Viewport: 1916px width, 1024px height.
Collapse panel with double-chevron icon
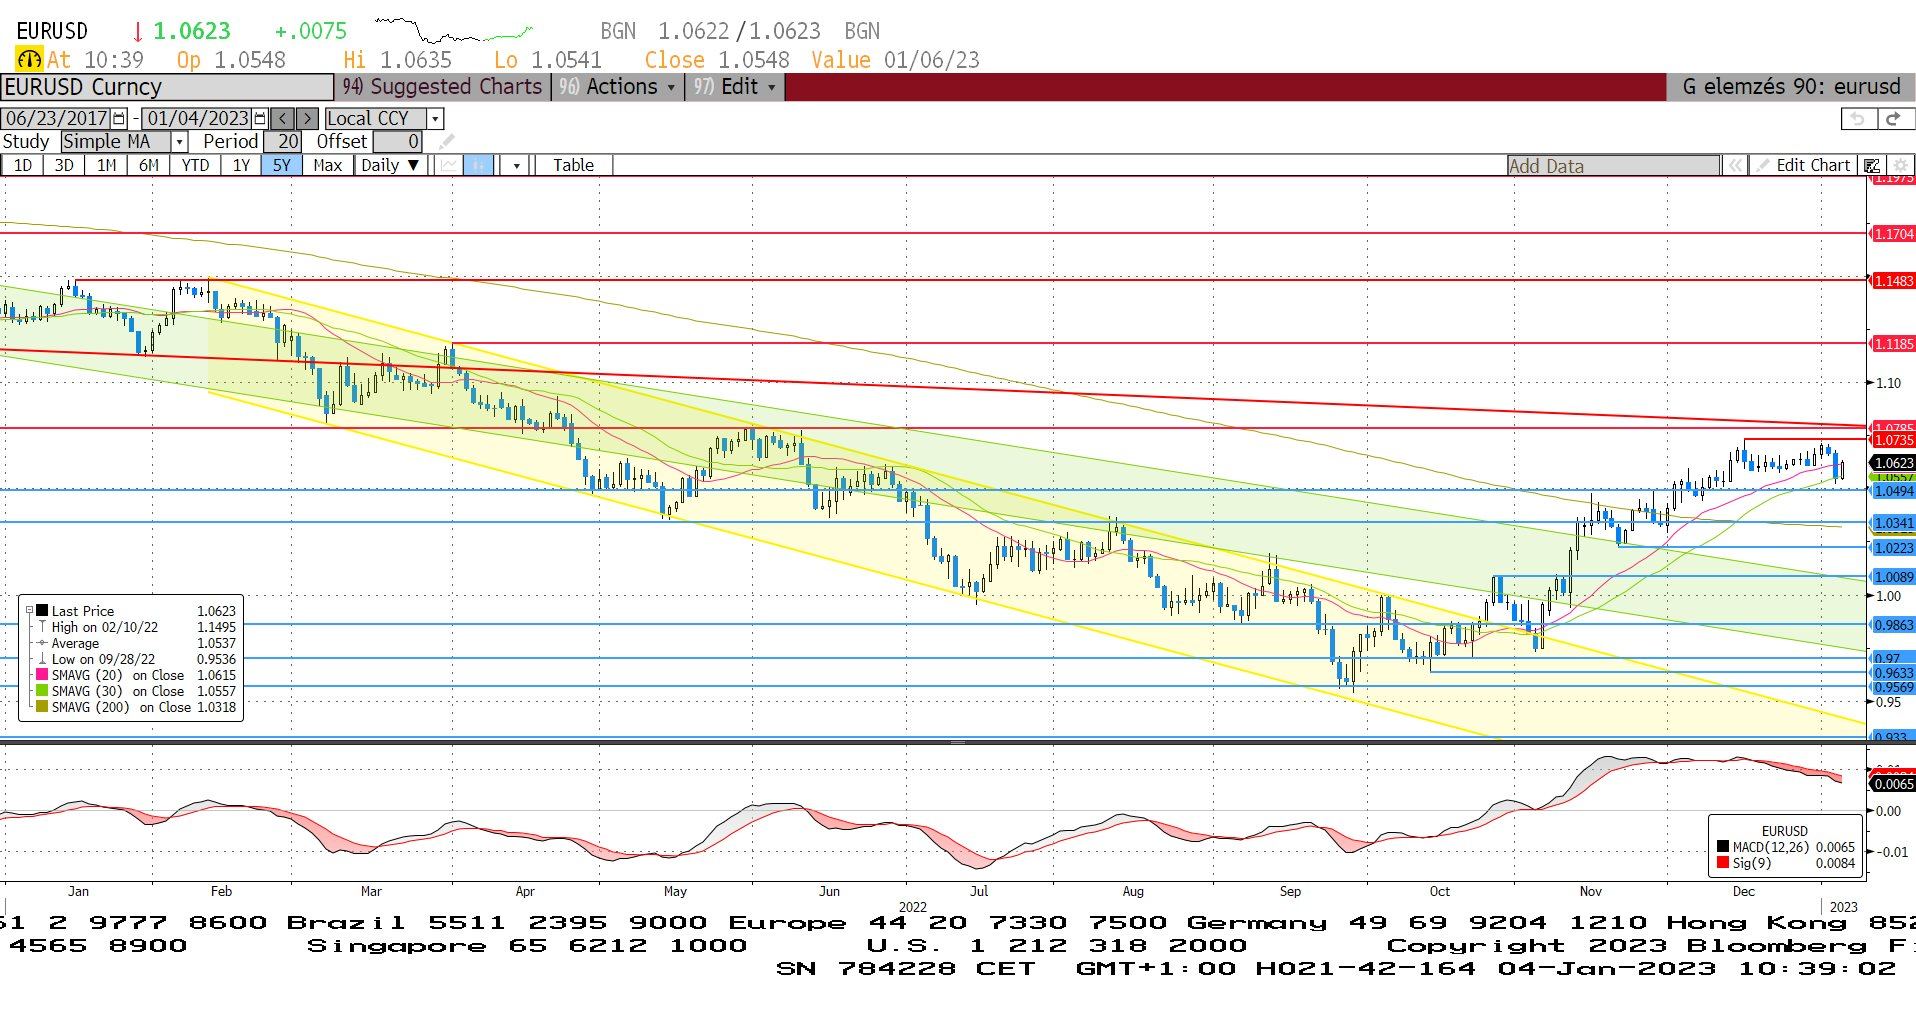pyautogui.click(x=1735, y=166)
